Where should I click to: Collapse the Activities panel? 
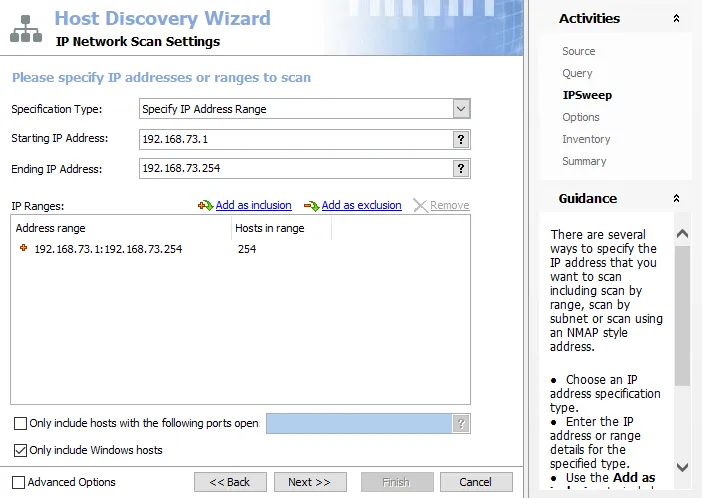point(676,18)
